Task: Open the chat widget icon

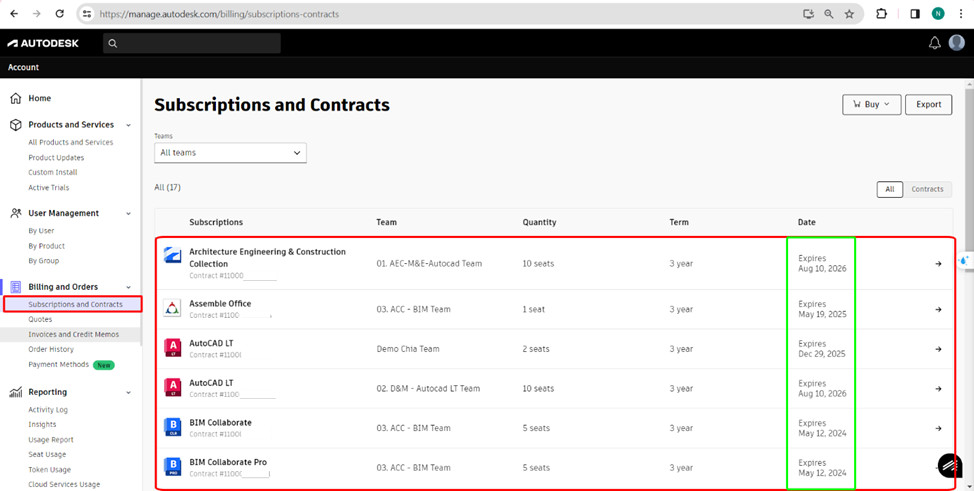Action: [x=949, y=466]
